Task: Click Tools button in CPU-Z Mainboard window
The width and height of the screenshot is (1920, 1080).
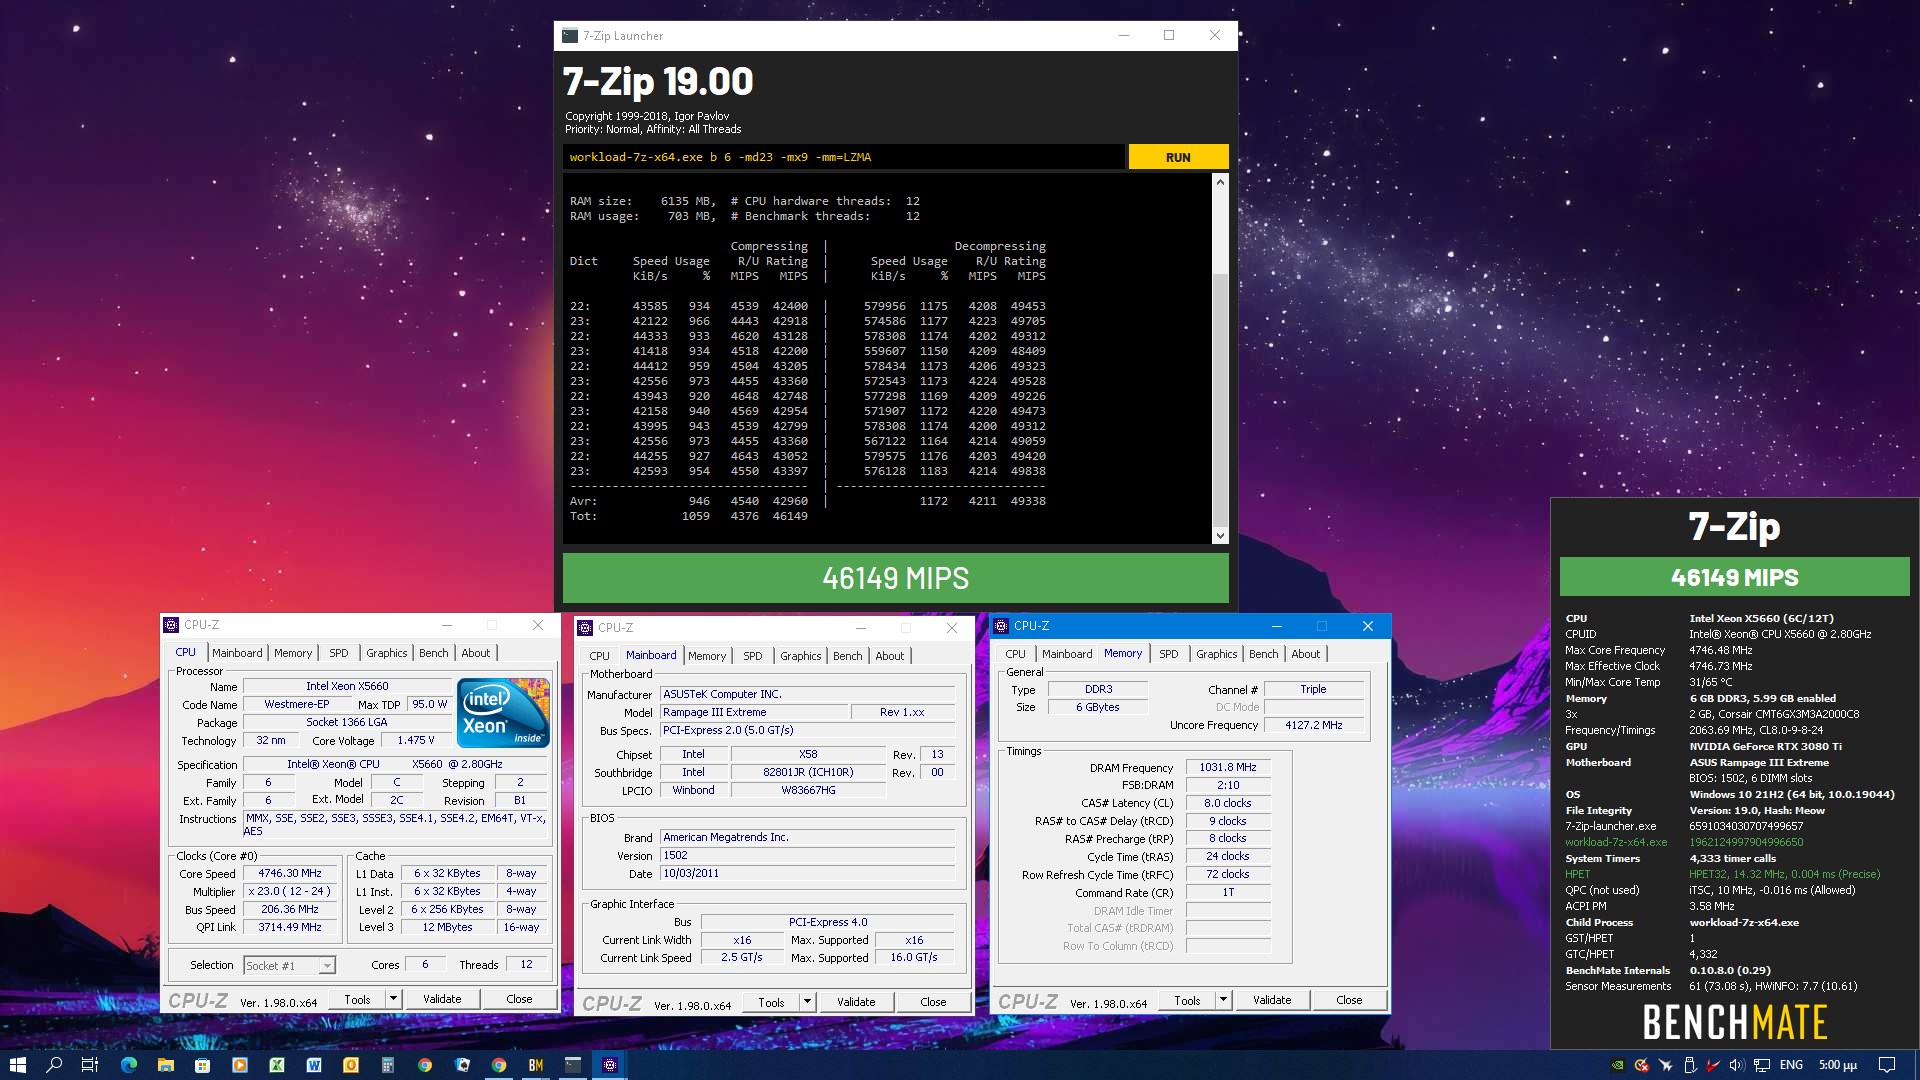Action: point(771,1002)
